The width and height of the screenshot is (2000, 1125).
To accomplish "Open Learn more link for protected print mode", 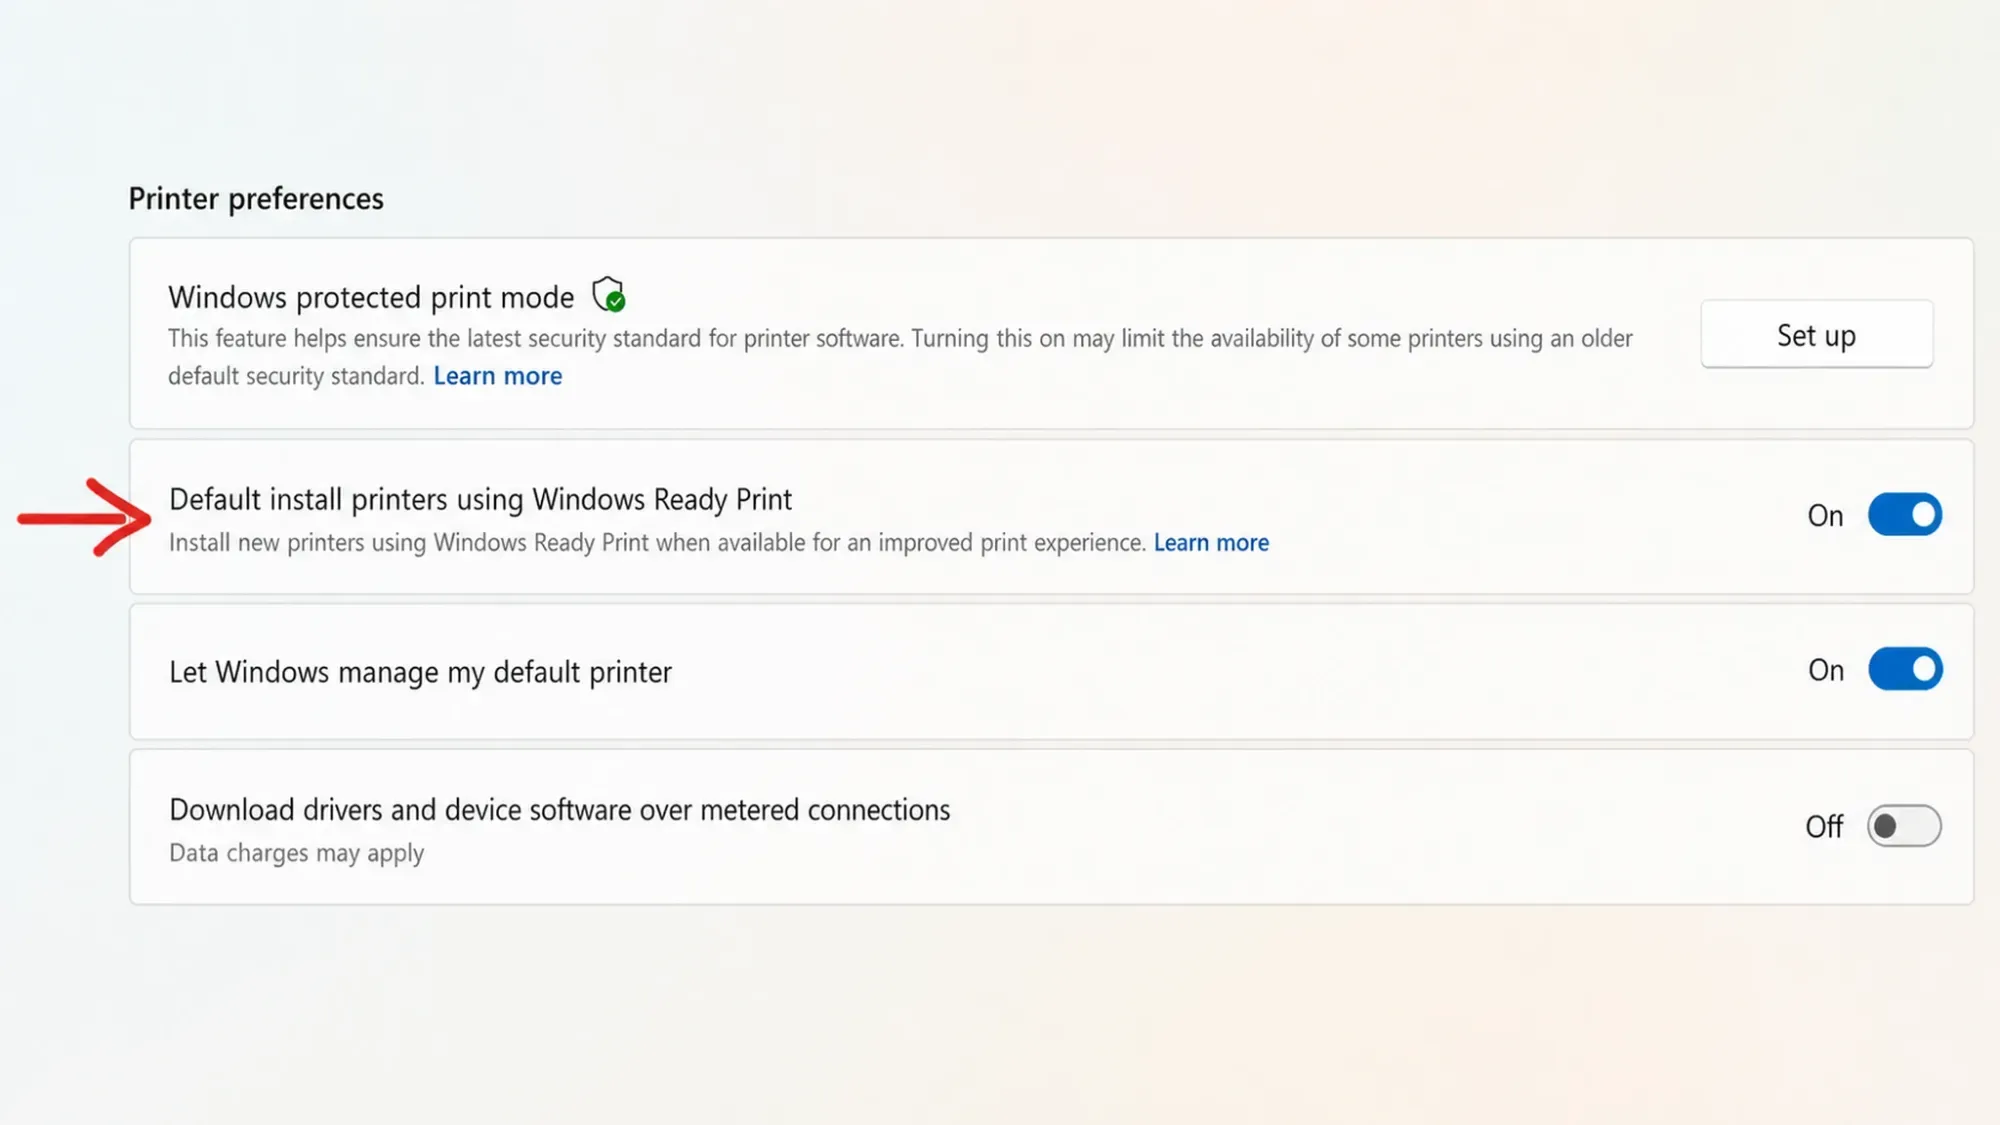I will coord(498,376).
